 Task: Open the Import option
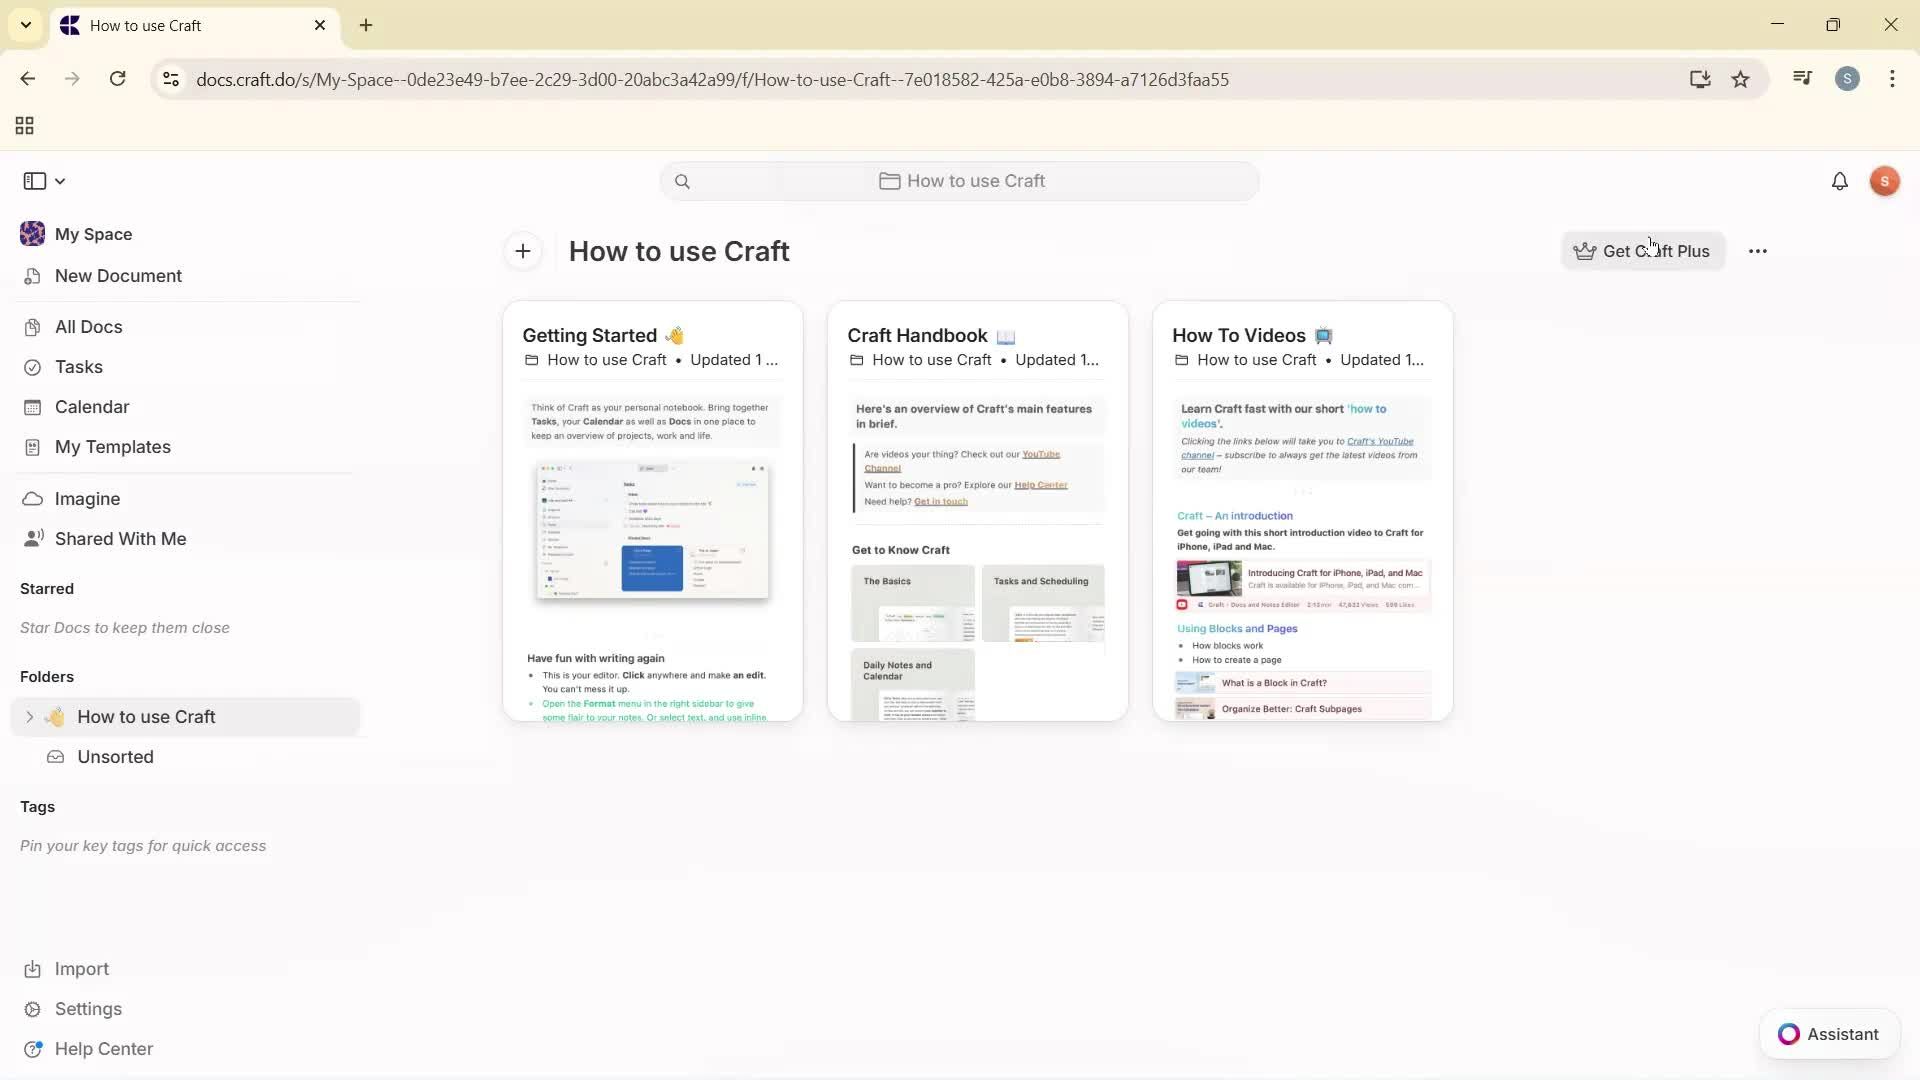point(82,968)
